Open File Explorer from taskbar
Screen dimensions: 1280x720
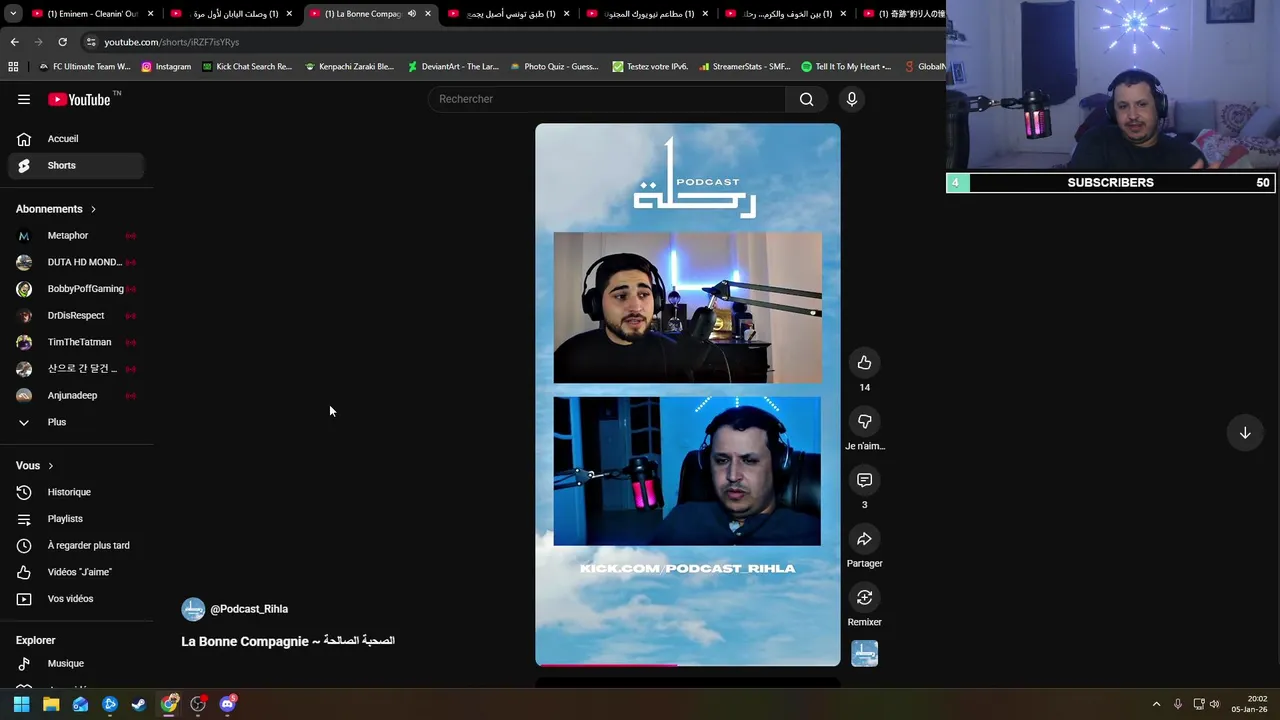51,704
